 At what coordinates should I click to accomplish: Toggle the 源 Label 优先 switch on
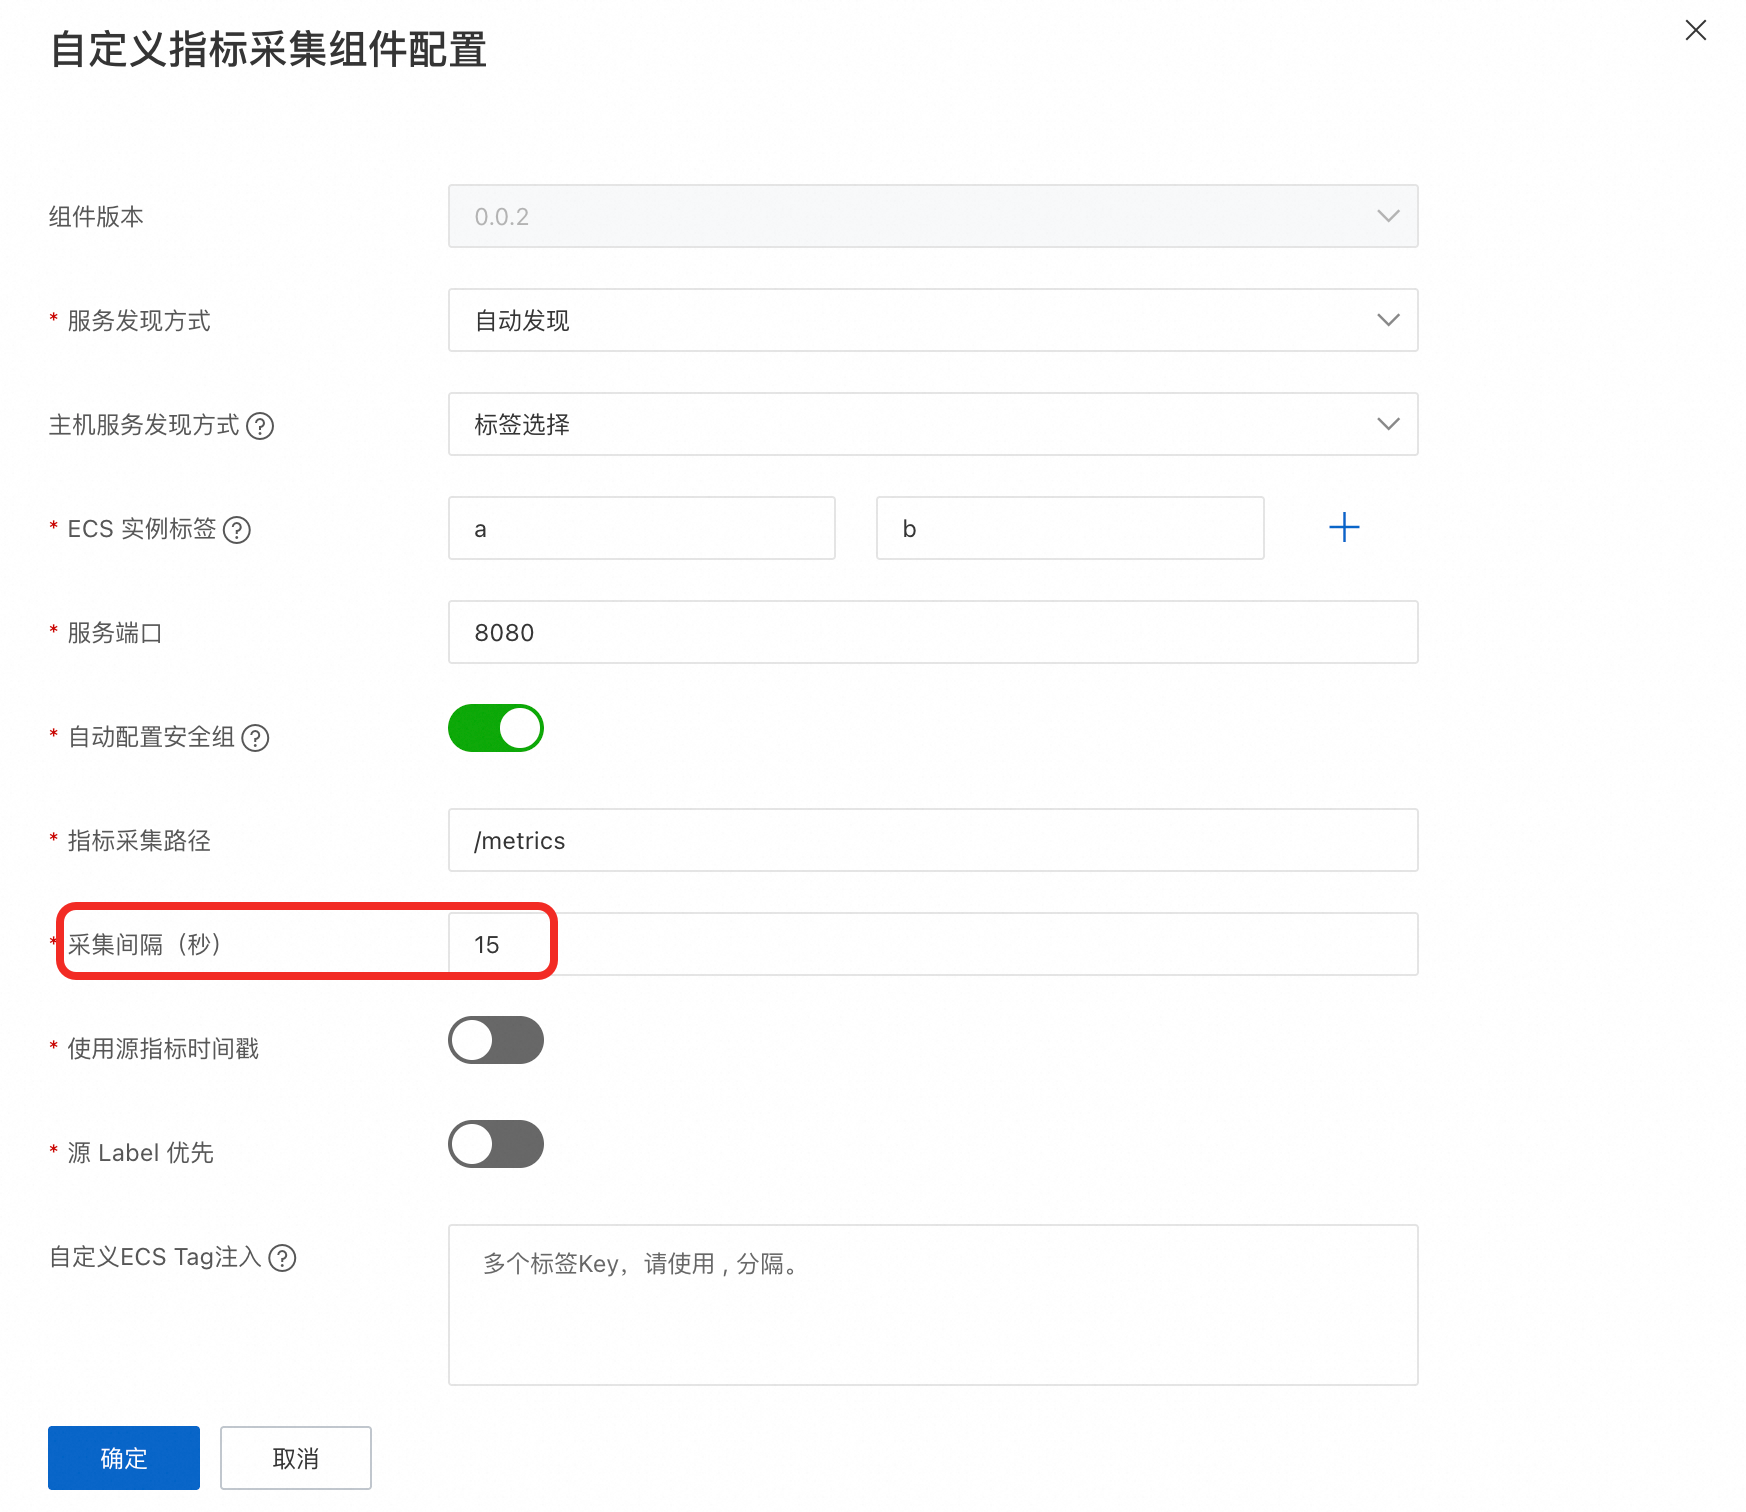(x=496, y=1144)
